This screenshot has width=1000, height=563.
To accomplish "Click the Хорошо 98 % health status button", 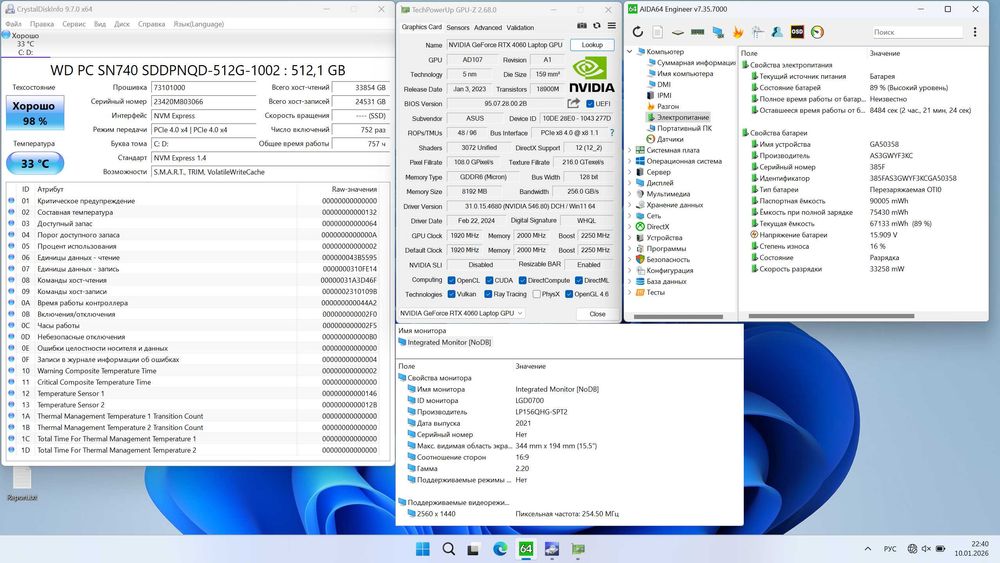I will 35,113.
